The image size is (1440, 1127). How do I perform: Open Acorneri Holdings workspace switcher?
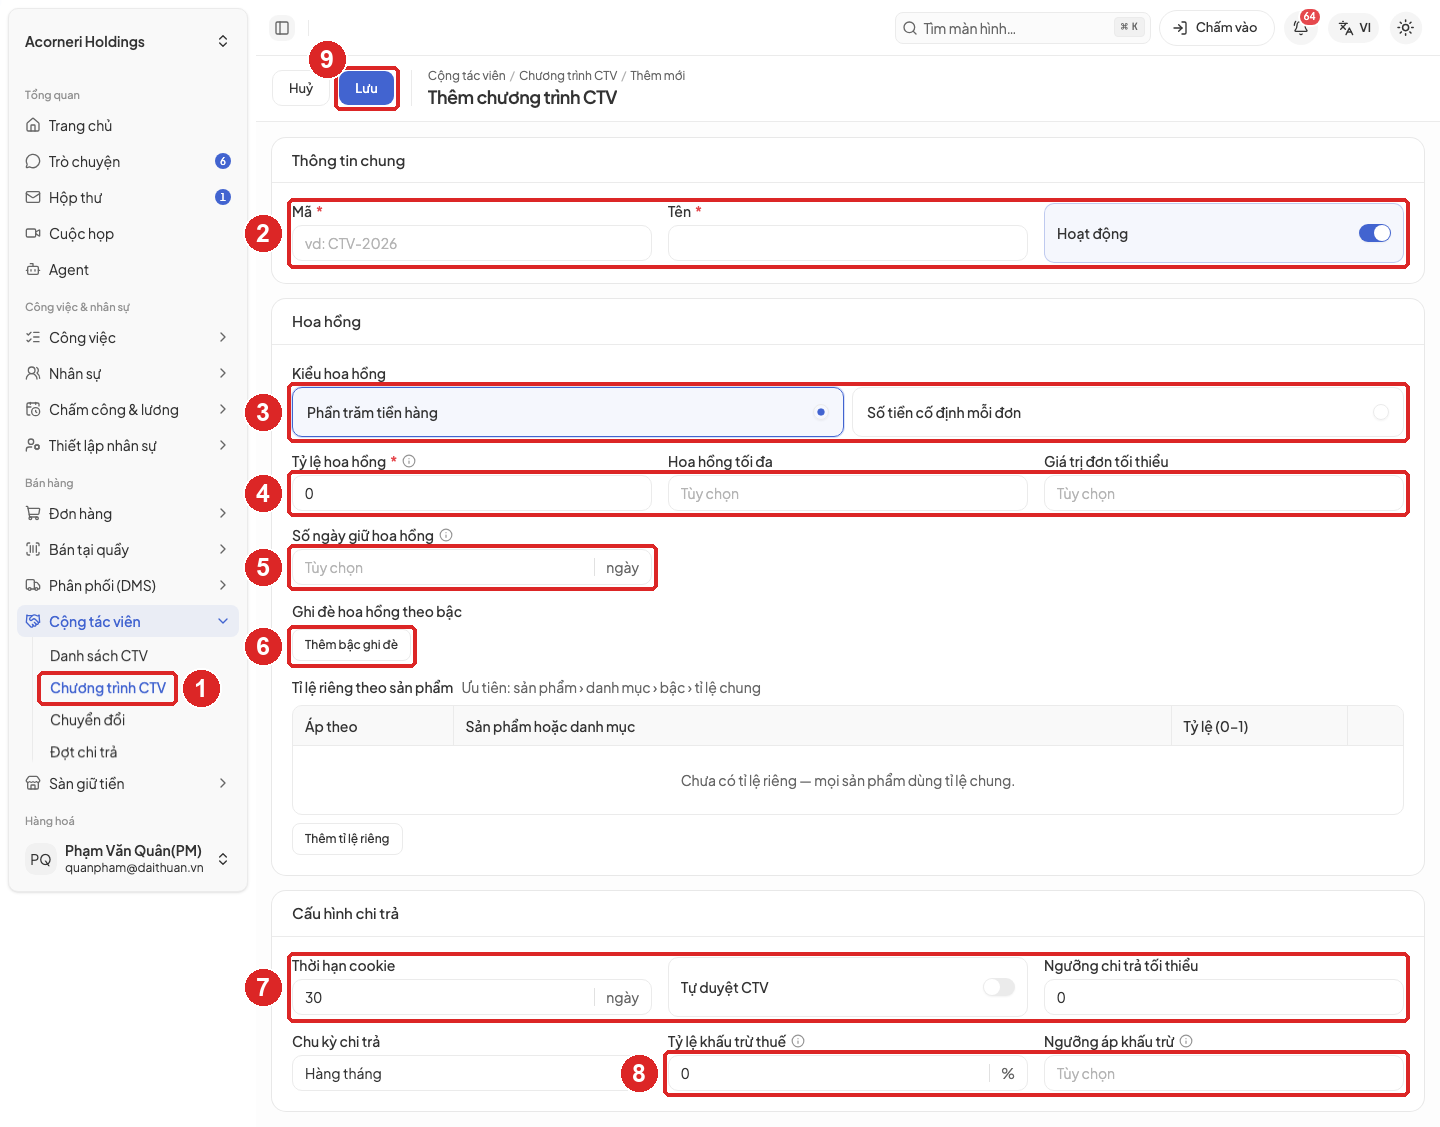point(128,41)
